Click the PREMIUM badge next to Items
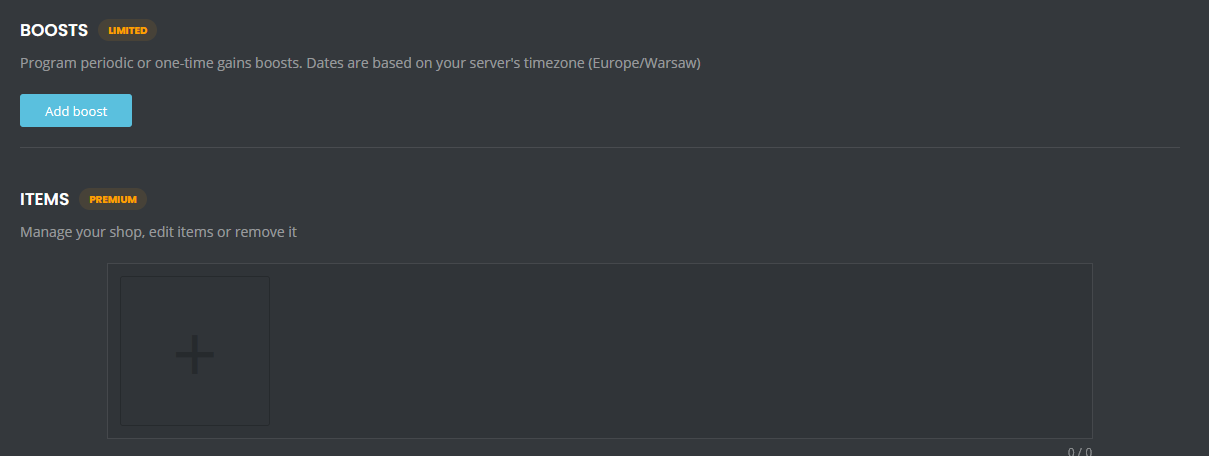 113,199
